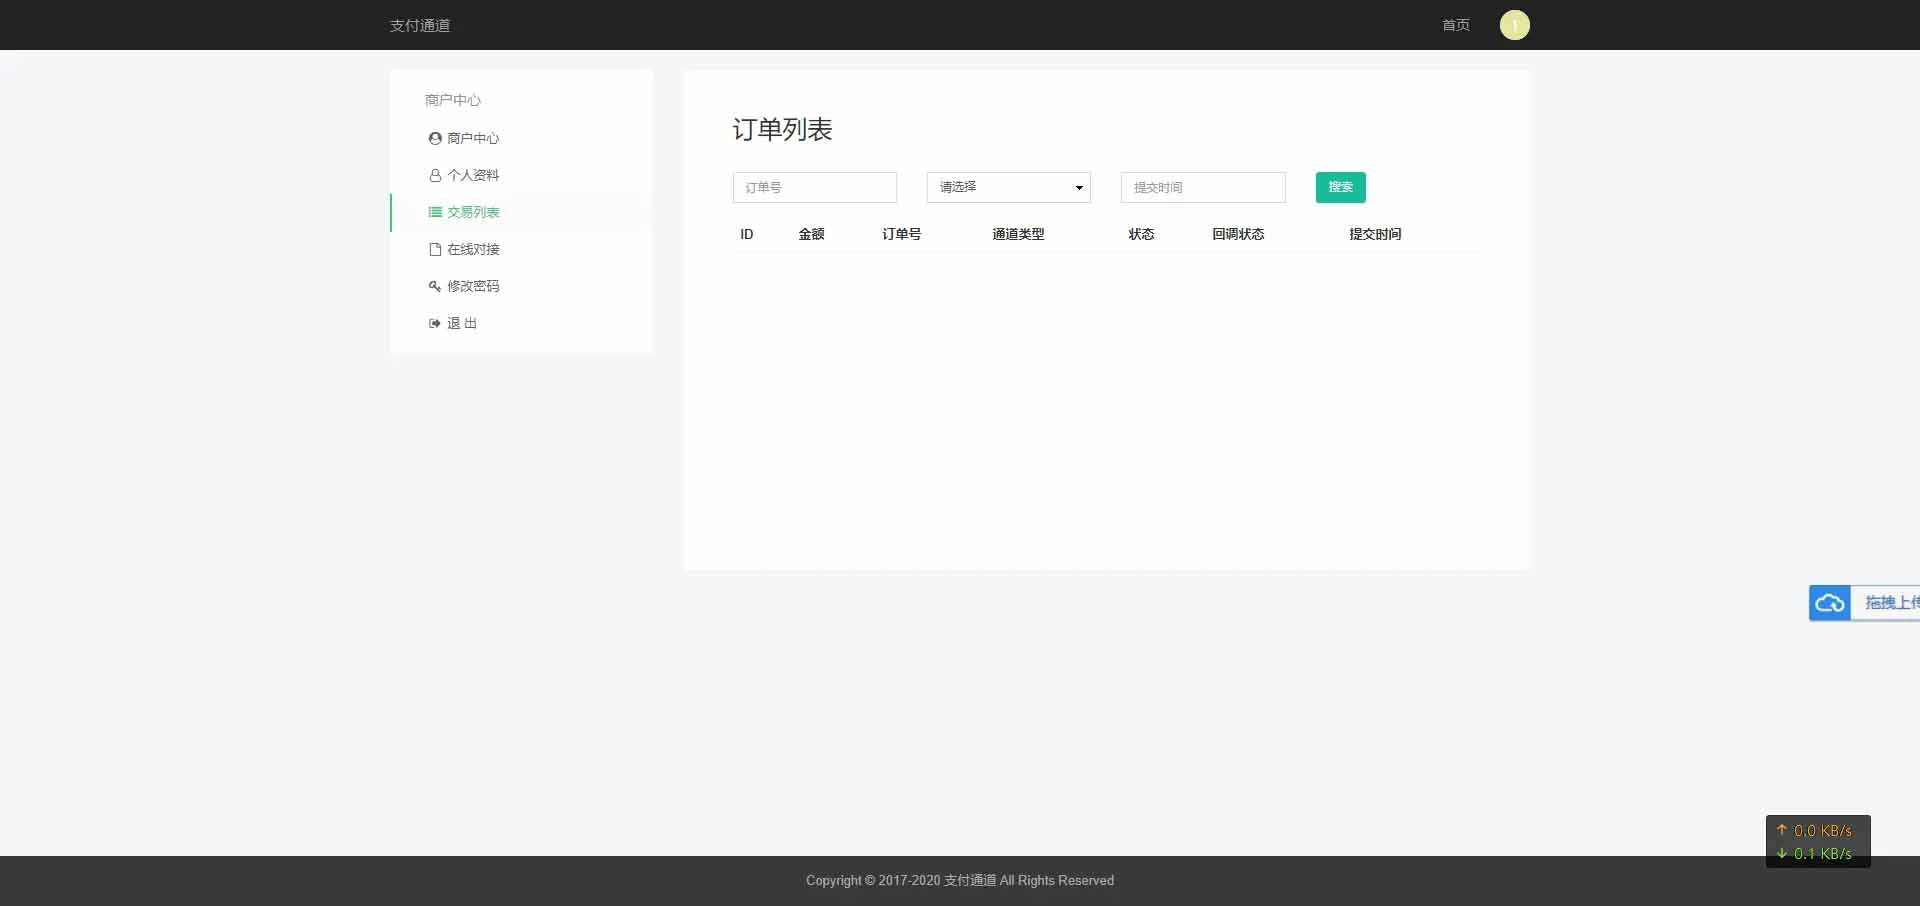Toggle the 状态 column header
The width and height of the screenshot is (1920, 906).
click(x=1140, y=234)
